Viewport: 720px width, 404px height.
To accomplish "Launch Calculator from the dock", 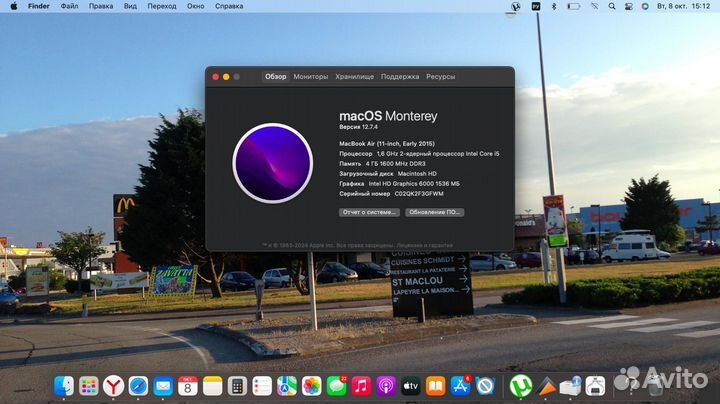I will (x=237, y=386).
